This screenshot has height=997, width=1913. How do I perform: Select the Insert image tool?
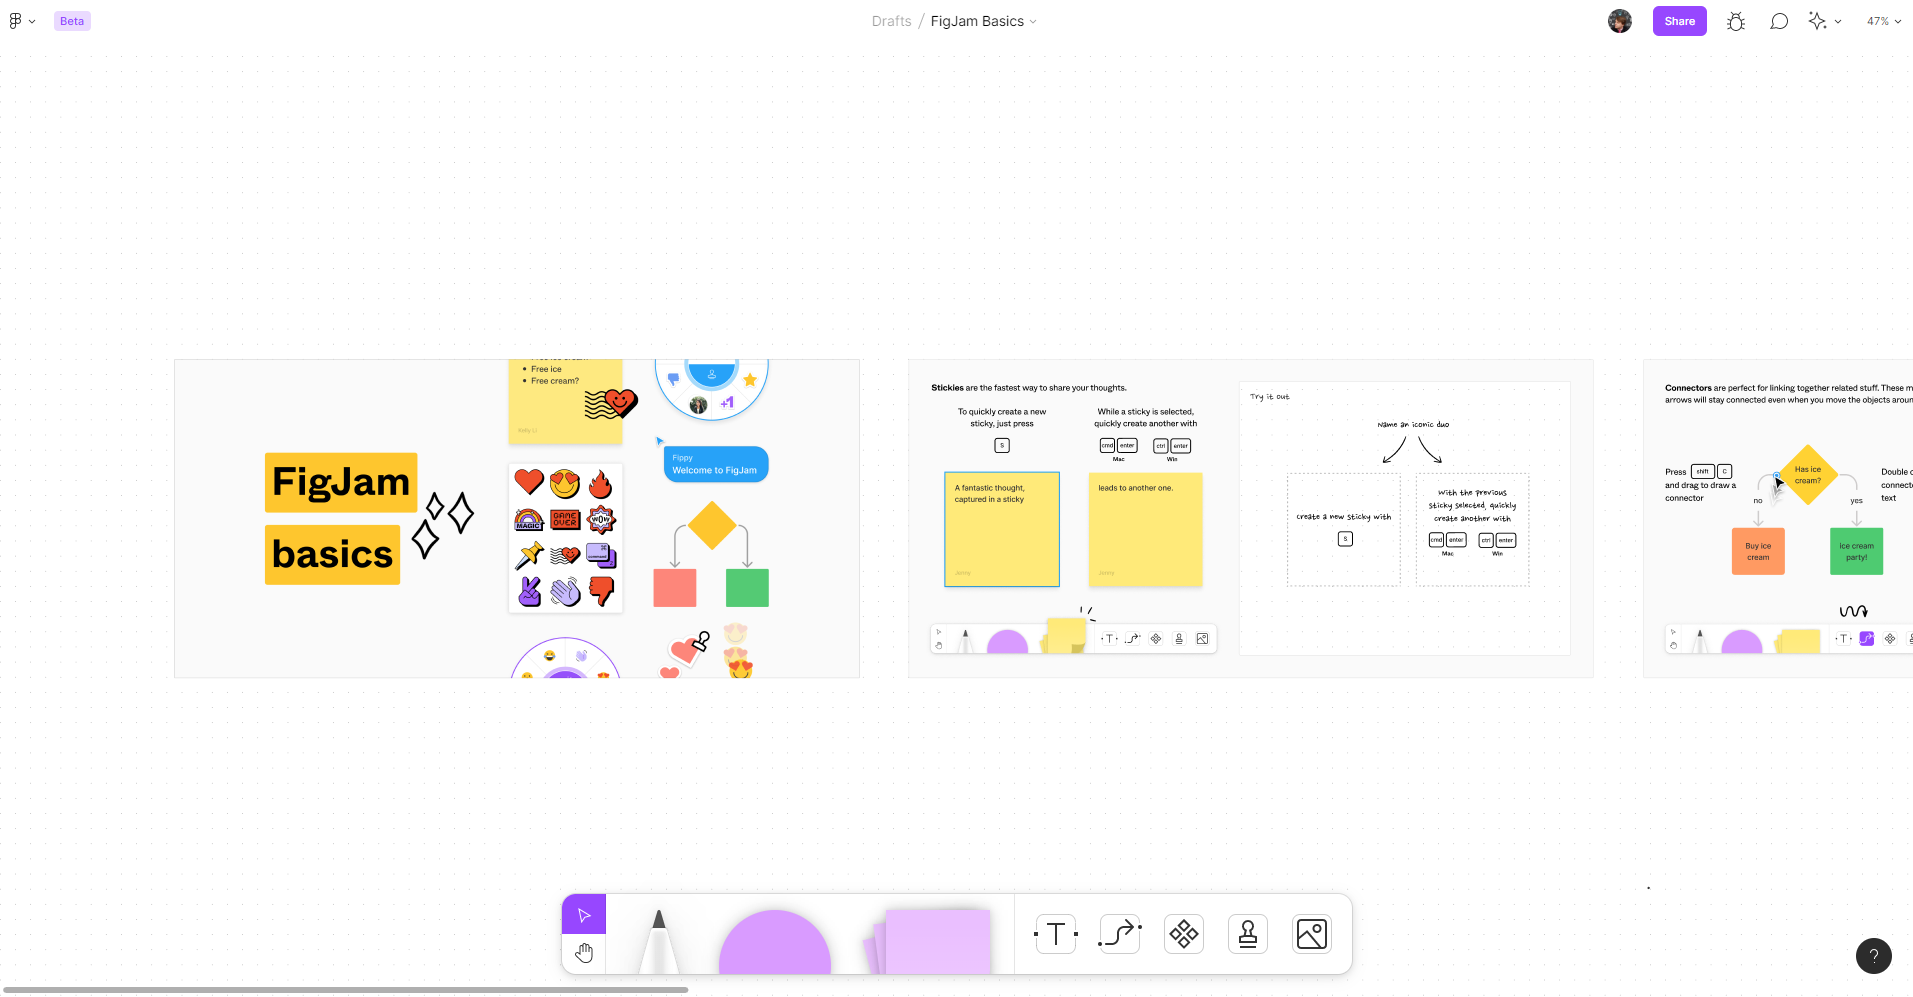coord(1312,934)
